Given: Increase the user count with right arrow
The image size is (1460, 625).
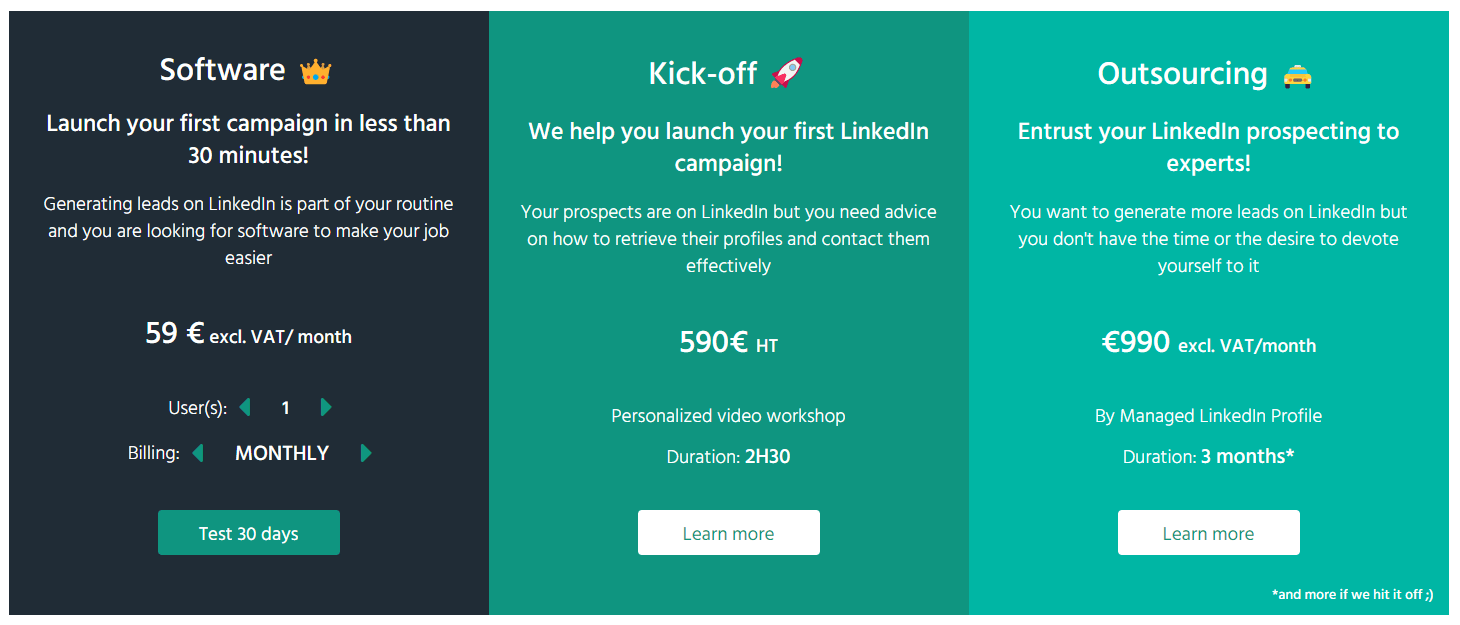Looking at the screenshot, I should tap(326, 407).
